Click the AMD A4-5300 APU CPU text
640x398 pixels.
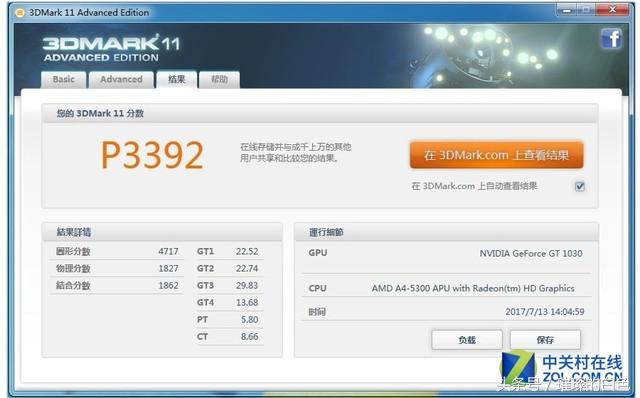(x=473, y=288)
